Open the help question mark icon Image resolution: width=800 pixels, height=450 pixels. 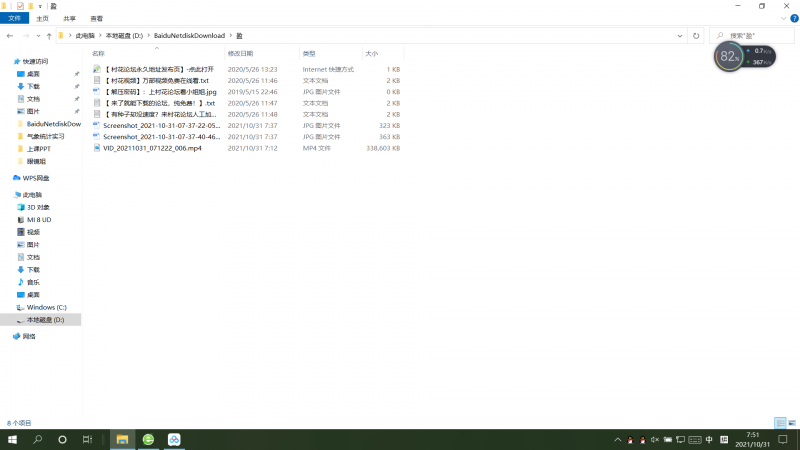pos(793,18)
